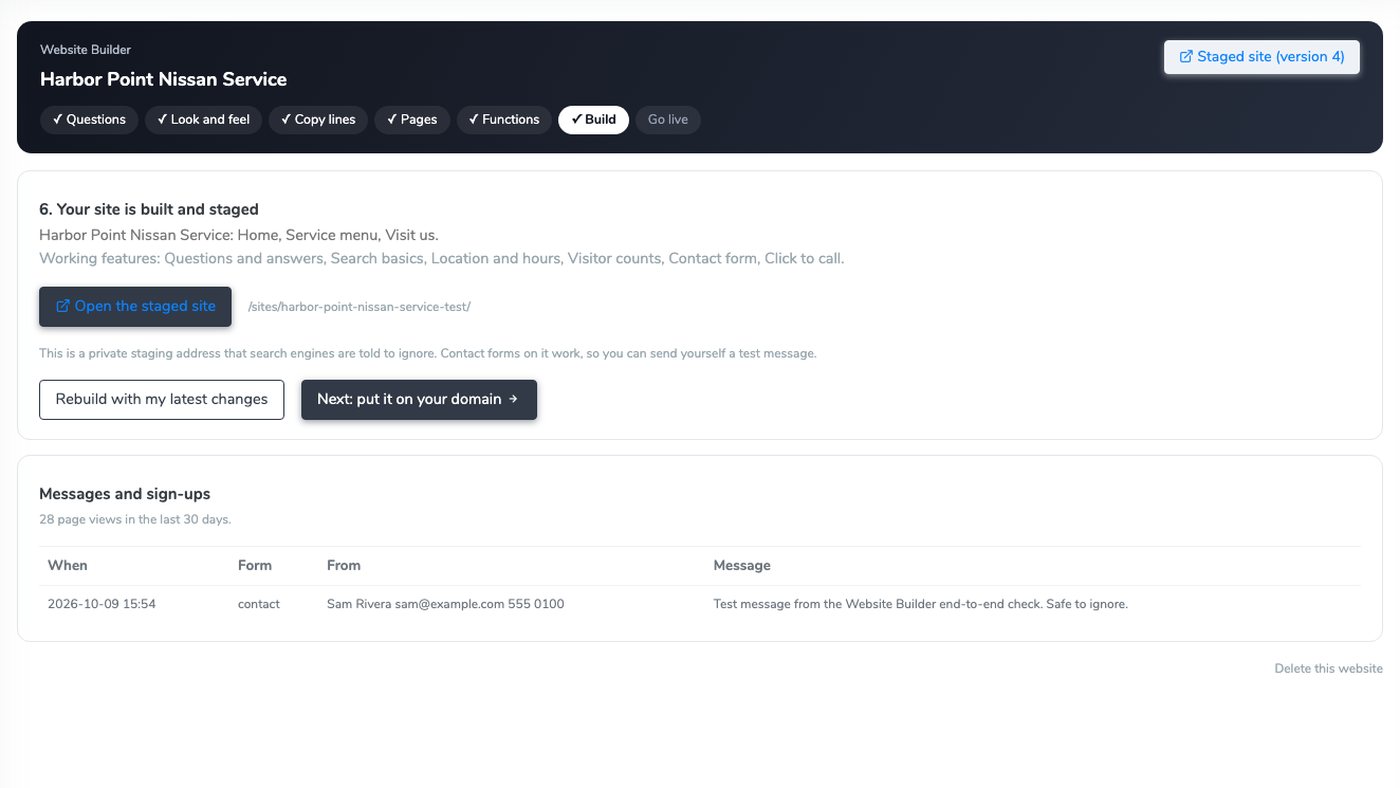
Task: Click Open the staged site button
Action: pos(135,307)
